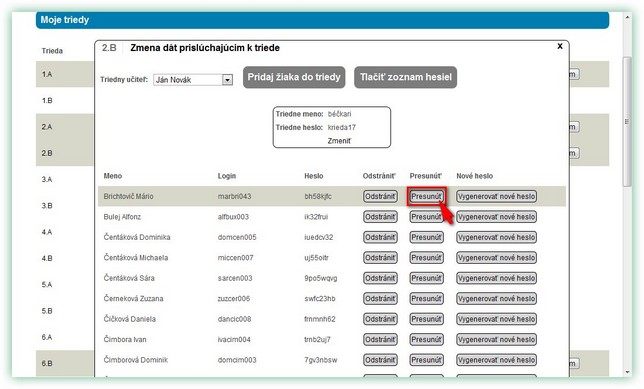Viewport: 644px width, 389px height.
Task: Generate new password for Čimbora Ivan
Action: pyautogui.click(x=497, y=340)
